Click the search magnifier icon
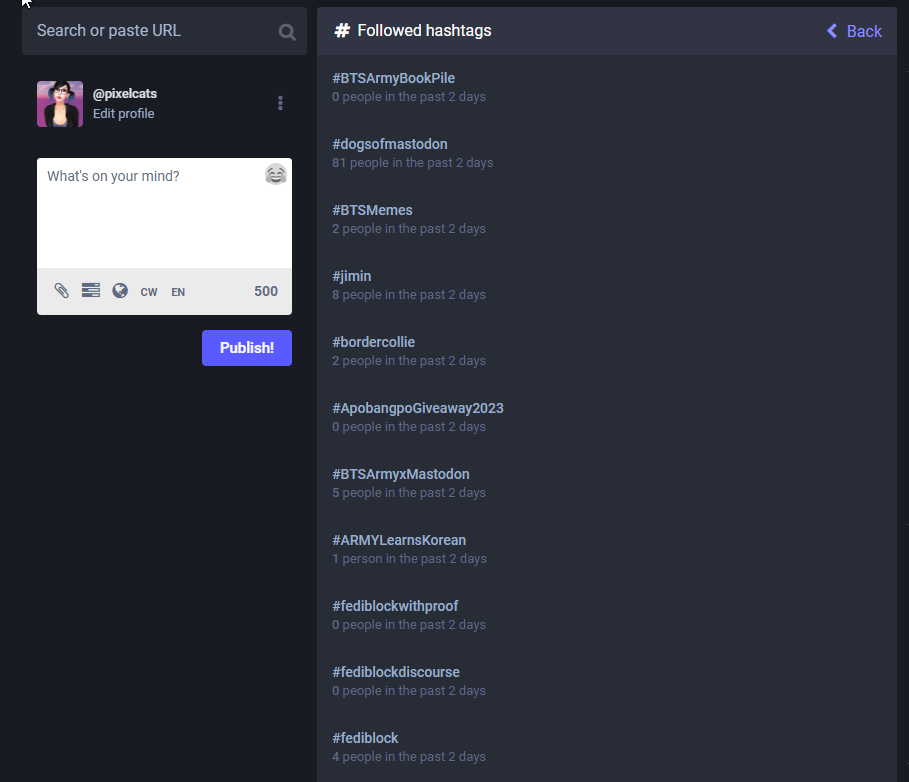The image size is (909, 782). coord(287,32)
